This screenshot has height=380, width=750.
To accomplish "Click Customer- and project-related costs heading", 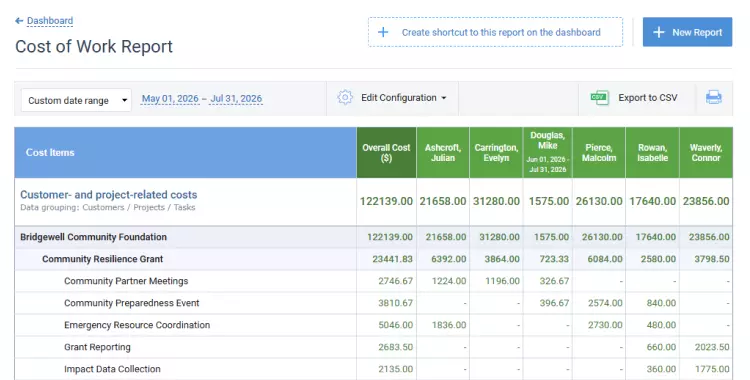I will 109,195.
